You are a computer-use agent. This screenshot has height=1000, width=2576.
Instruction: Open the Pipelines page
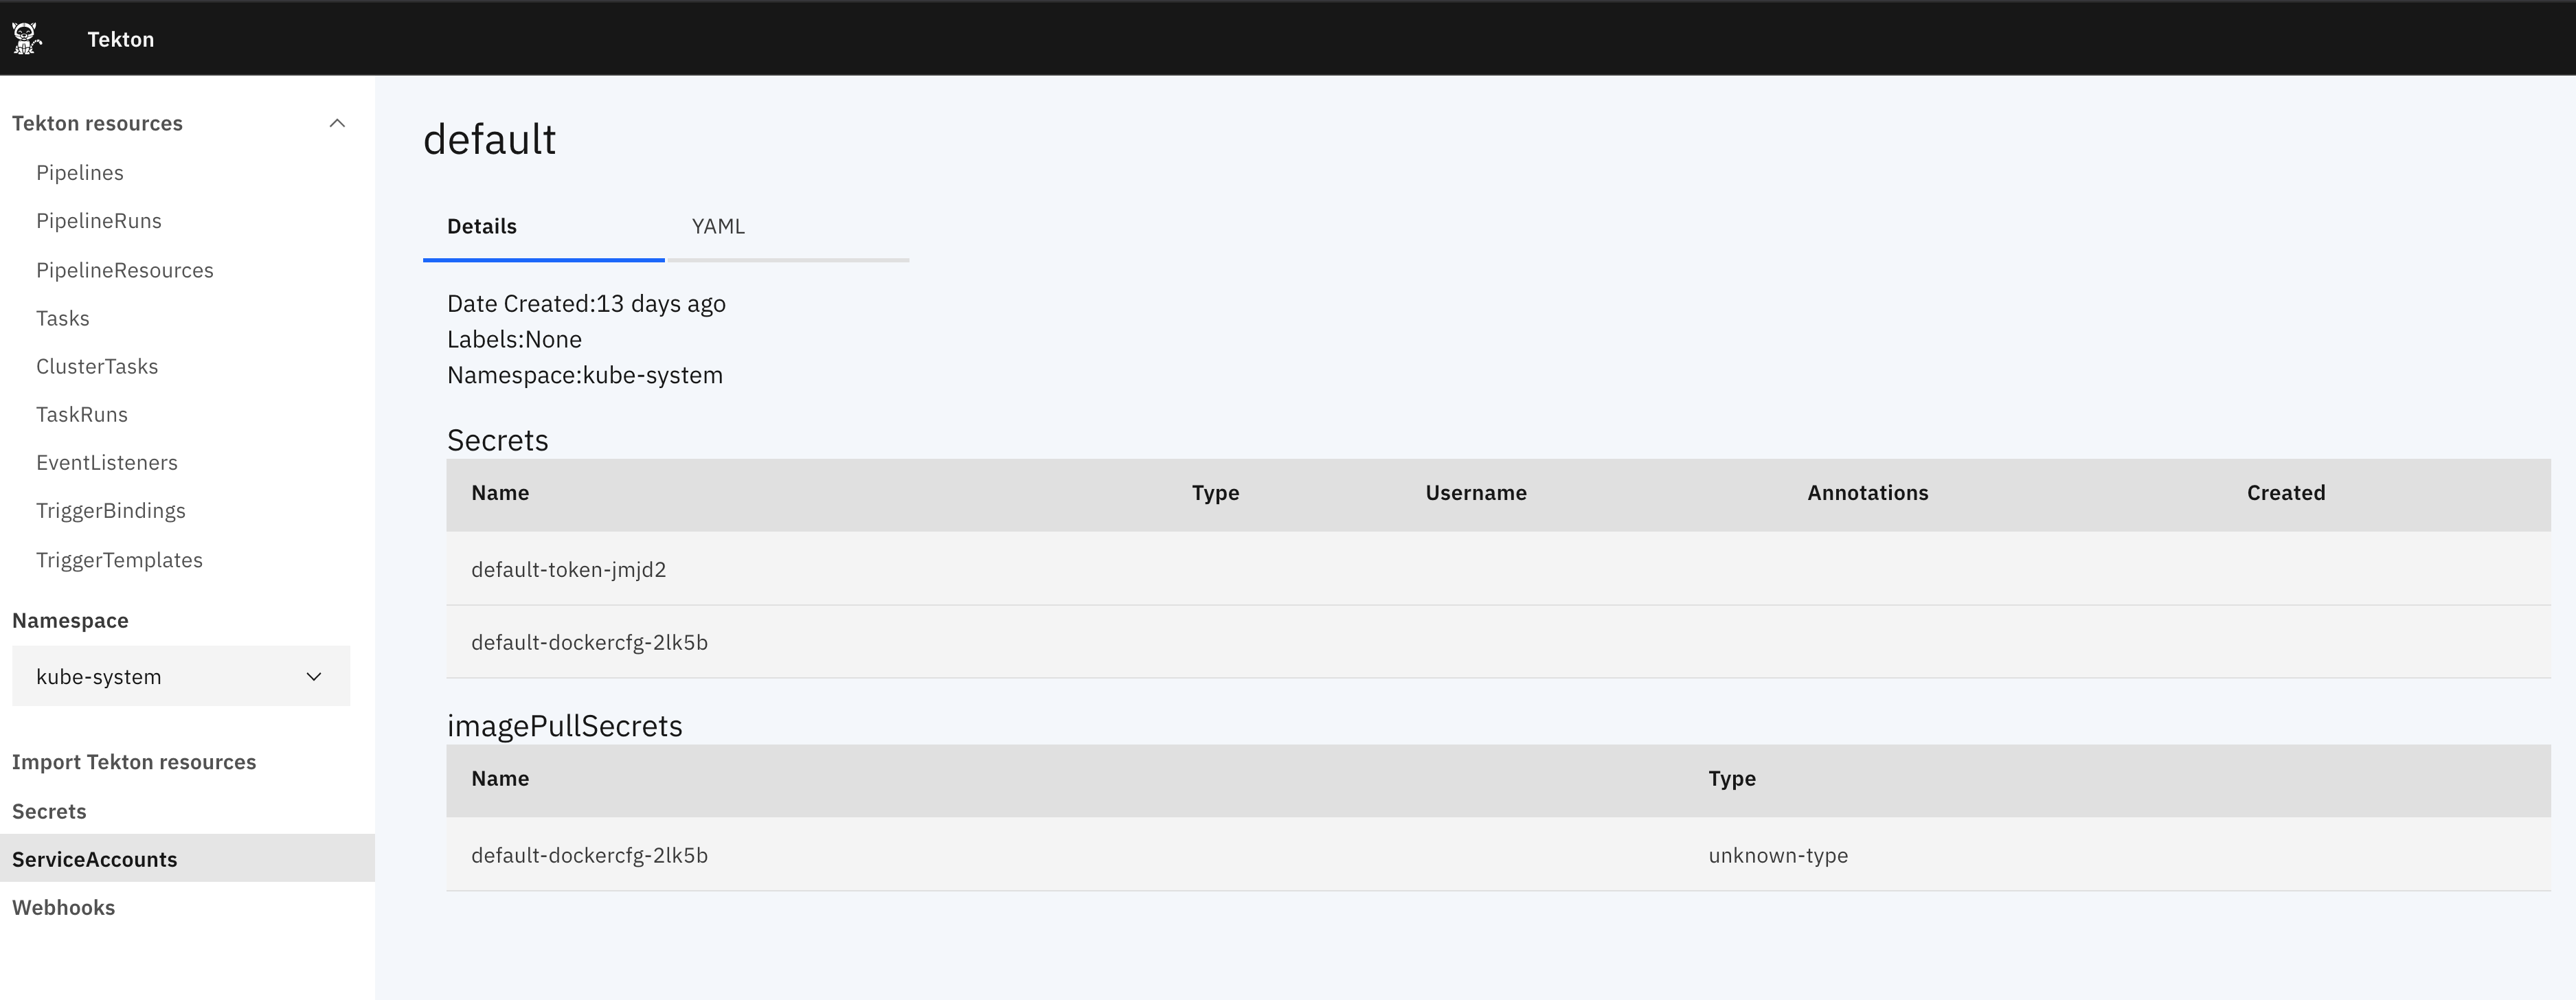[x=79, y=172]
